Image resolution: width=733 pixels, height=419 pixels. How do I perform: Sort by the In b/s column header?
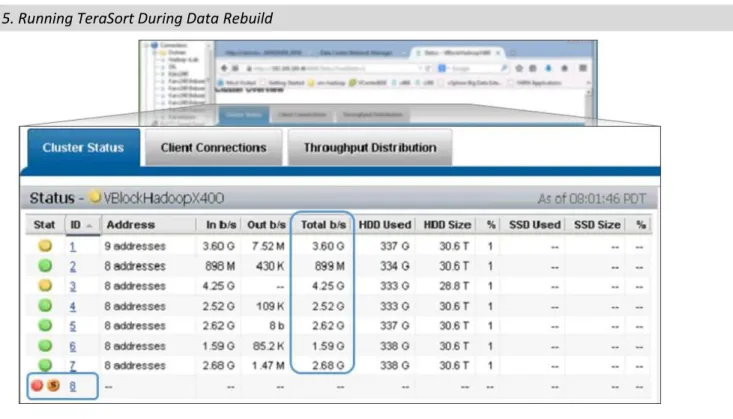[221, 225]
